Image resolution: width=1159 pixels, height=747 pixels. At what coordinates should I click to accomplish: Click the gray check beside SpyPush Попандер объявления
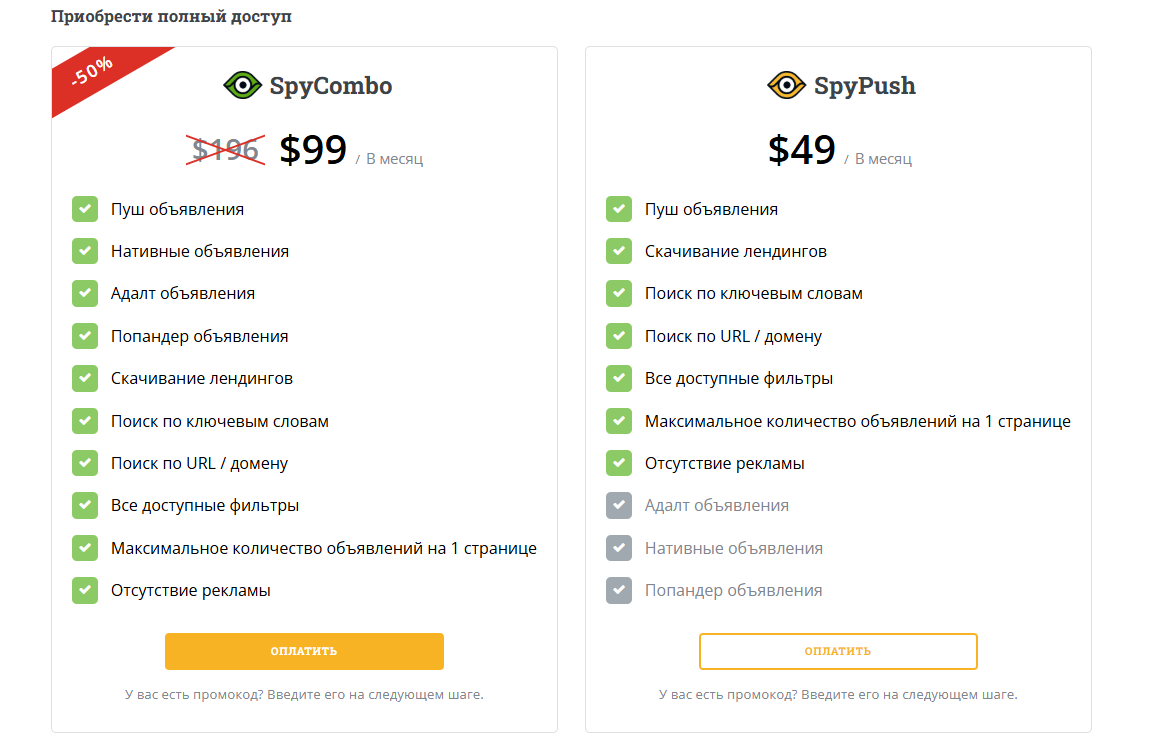(x=619, y=591)
